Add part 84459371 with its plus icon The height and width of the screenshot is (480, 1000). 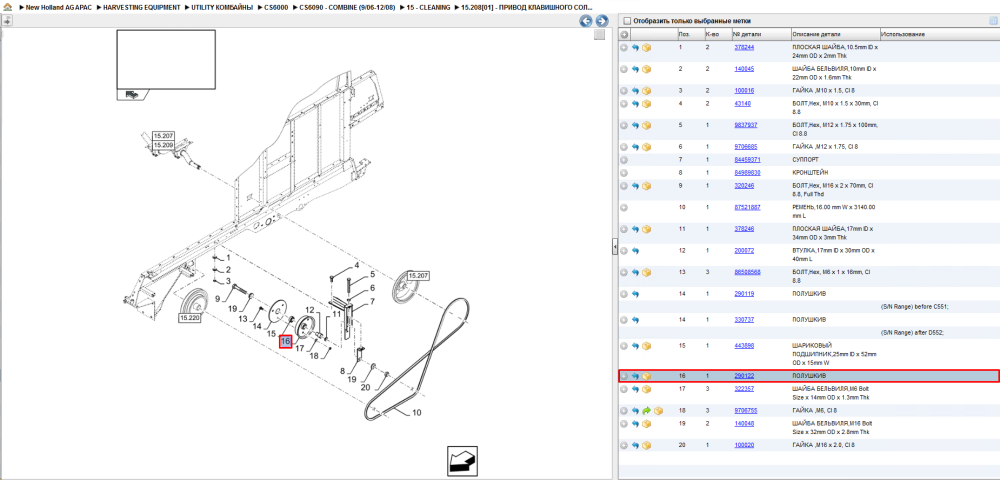point(624,159)
